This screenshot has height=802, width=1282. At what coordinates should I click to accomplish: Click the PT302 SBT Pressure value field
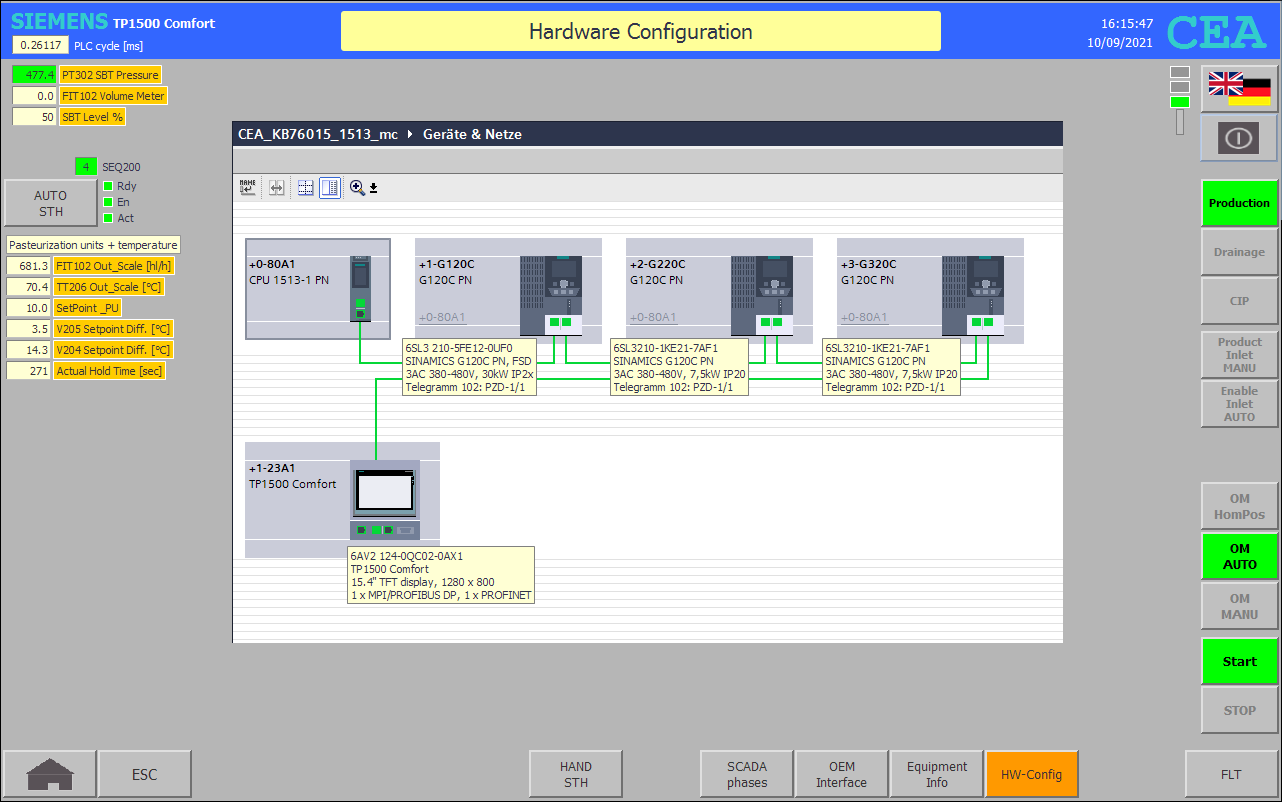[x=34, y=75]
